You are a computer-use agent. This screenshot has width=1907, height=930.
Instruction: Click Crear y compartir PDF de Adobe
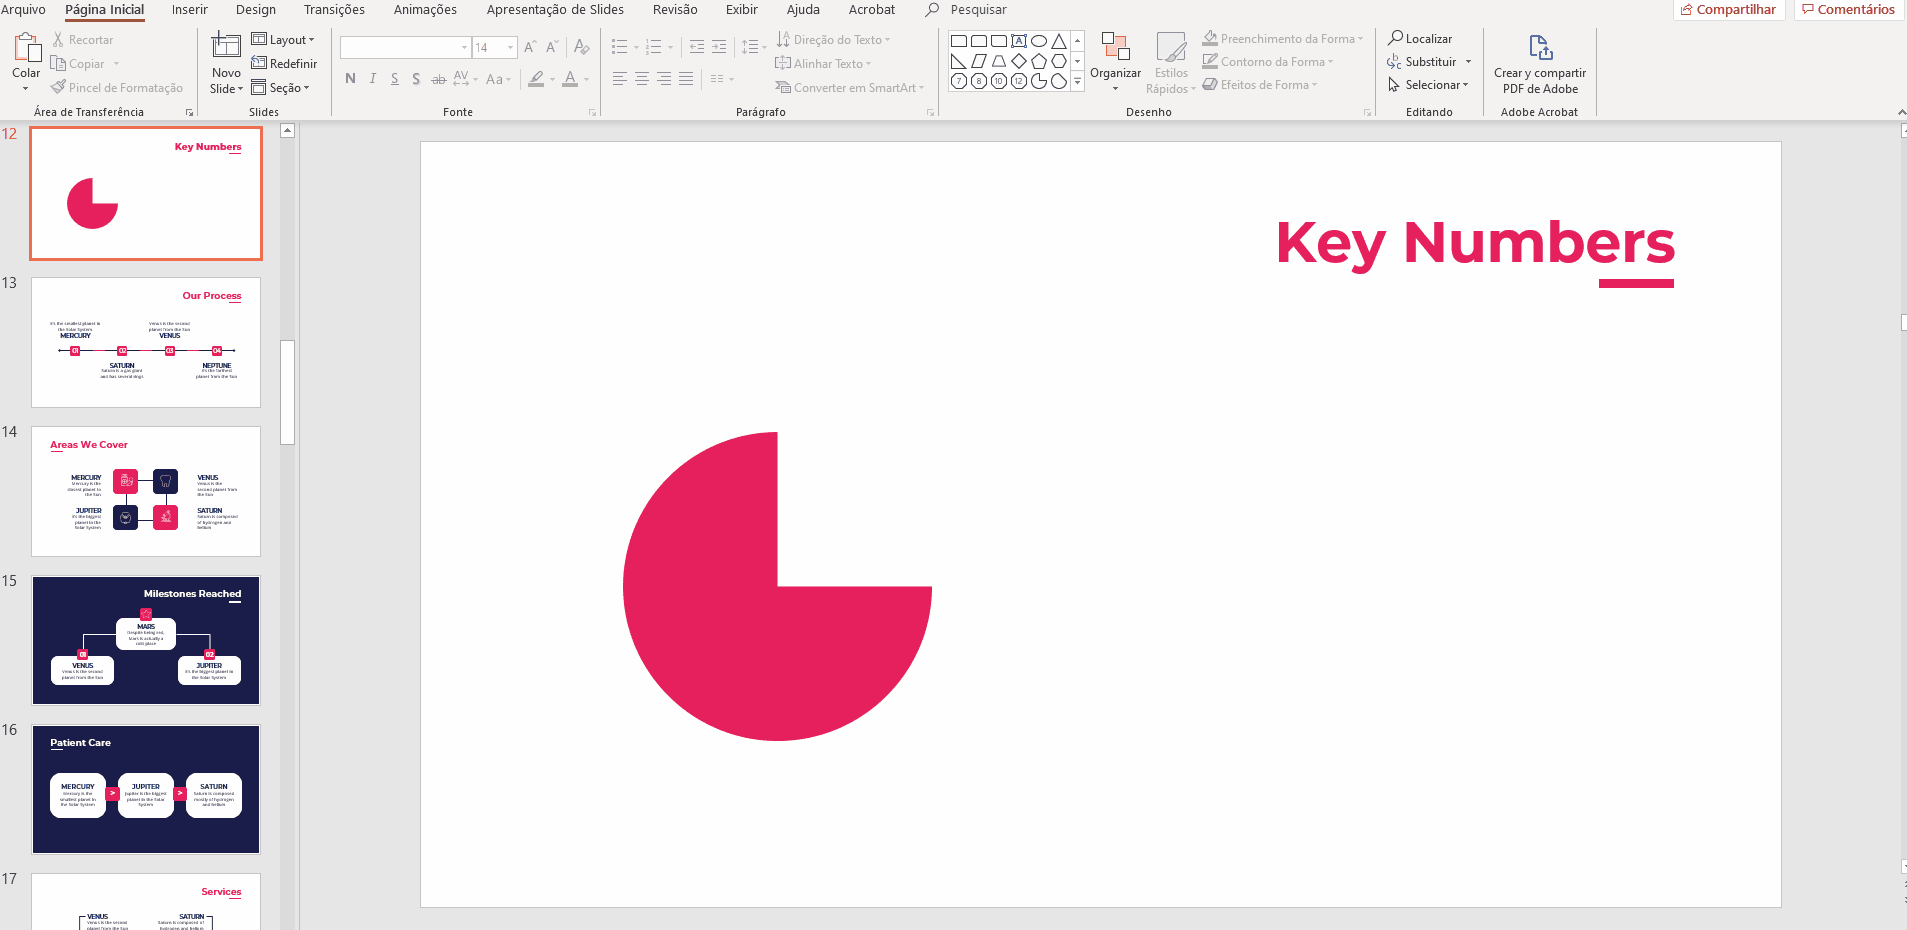[1540, 64]
